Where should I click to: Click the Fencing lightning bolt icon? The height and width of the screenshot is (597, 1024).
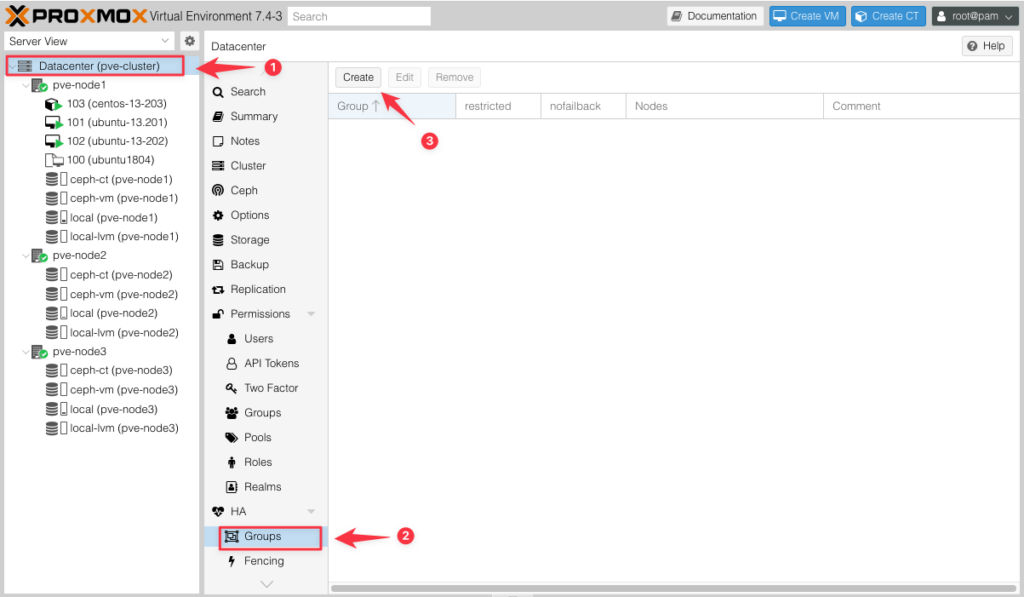(x=231, y=561)
